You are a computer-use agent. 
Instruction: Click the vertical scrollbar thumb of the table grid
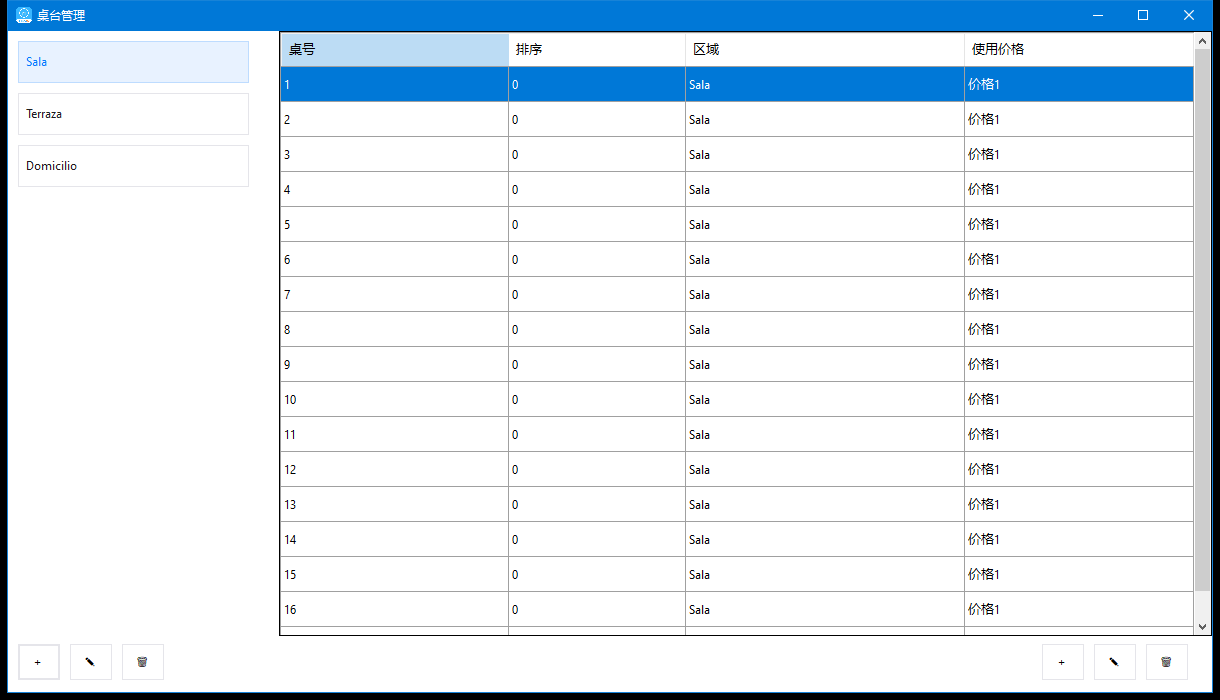(x=1203, y=320)
